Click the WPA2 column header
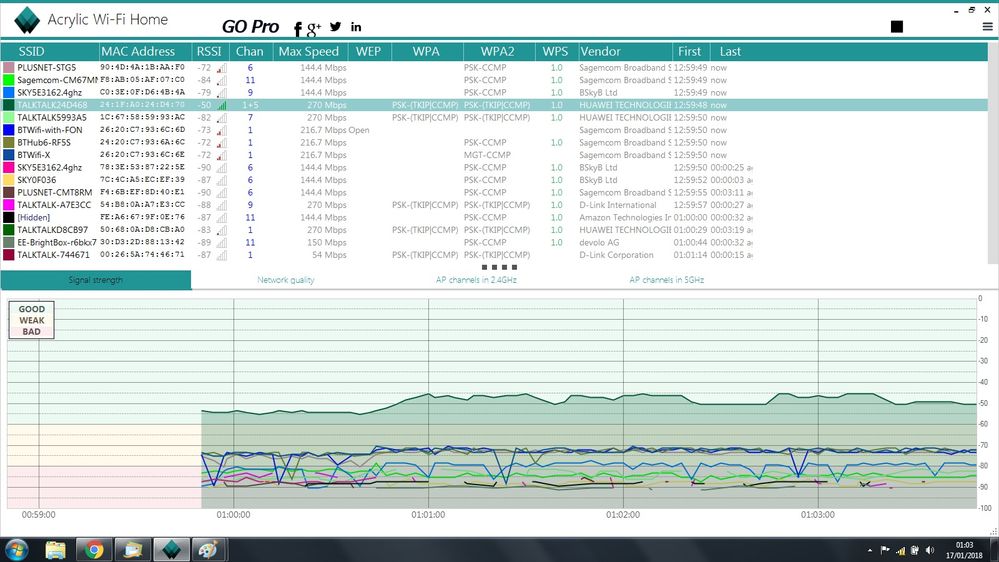 click(497, 52)
